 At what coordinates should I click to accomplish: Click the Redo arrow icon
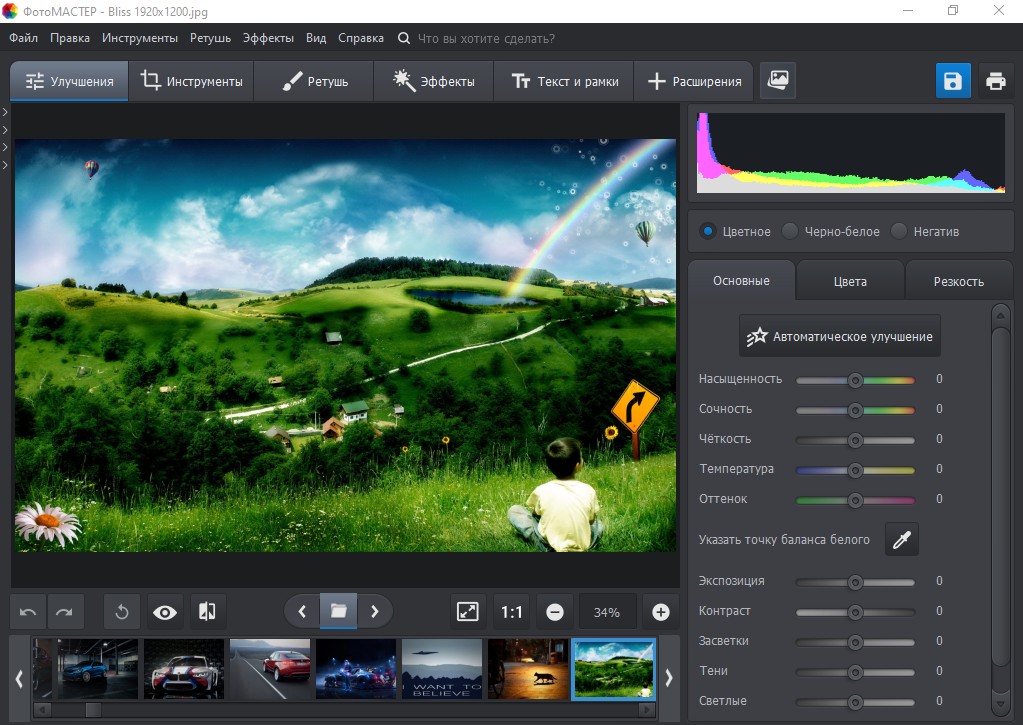(x=64, y=612)
